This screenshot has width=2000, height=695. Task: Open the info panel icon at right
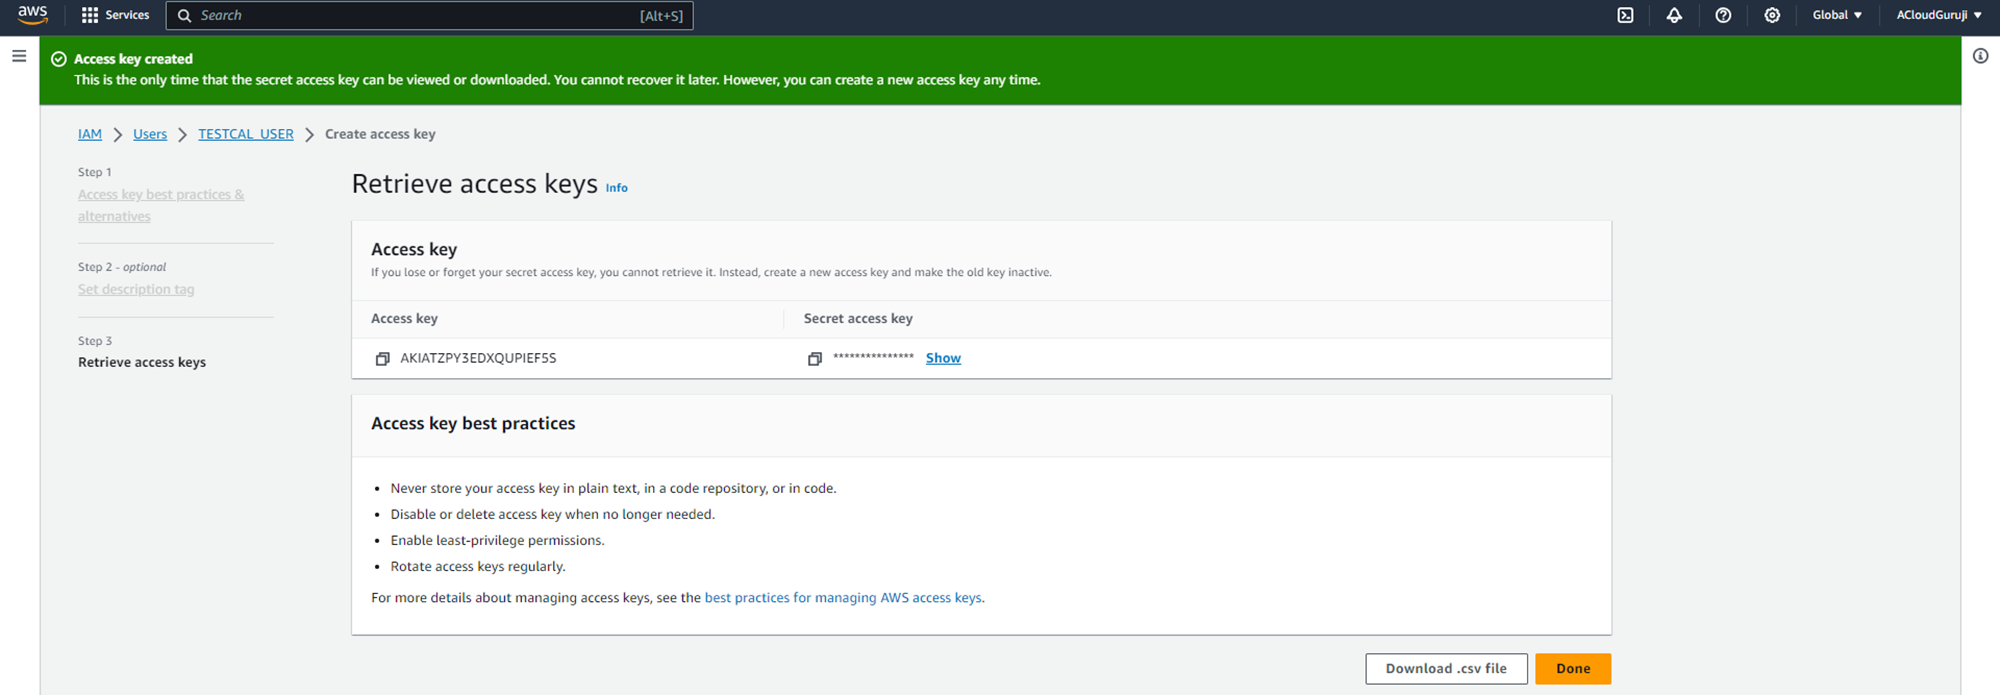[x=1980, y=56]
